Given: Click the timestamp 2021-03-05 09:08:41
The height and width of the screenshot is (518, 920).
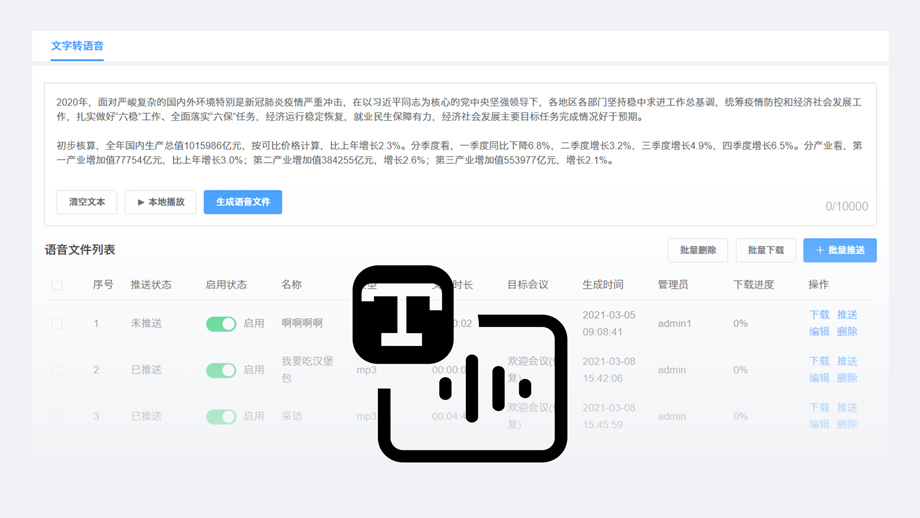Looking at the screenshot, I should click(608, 323).
